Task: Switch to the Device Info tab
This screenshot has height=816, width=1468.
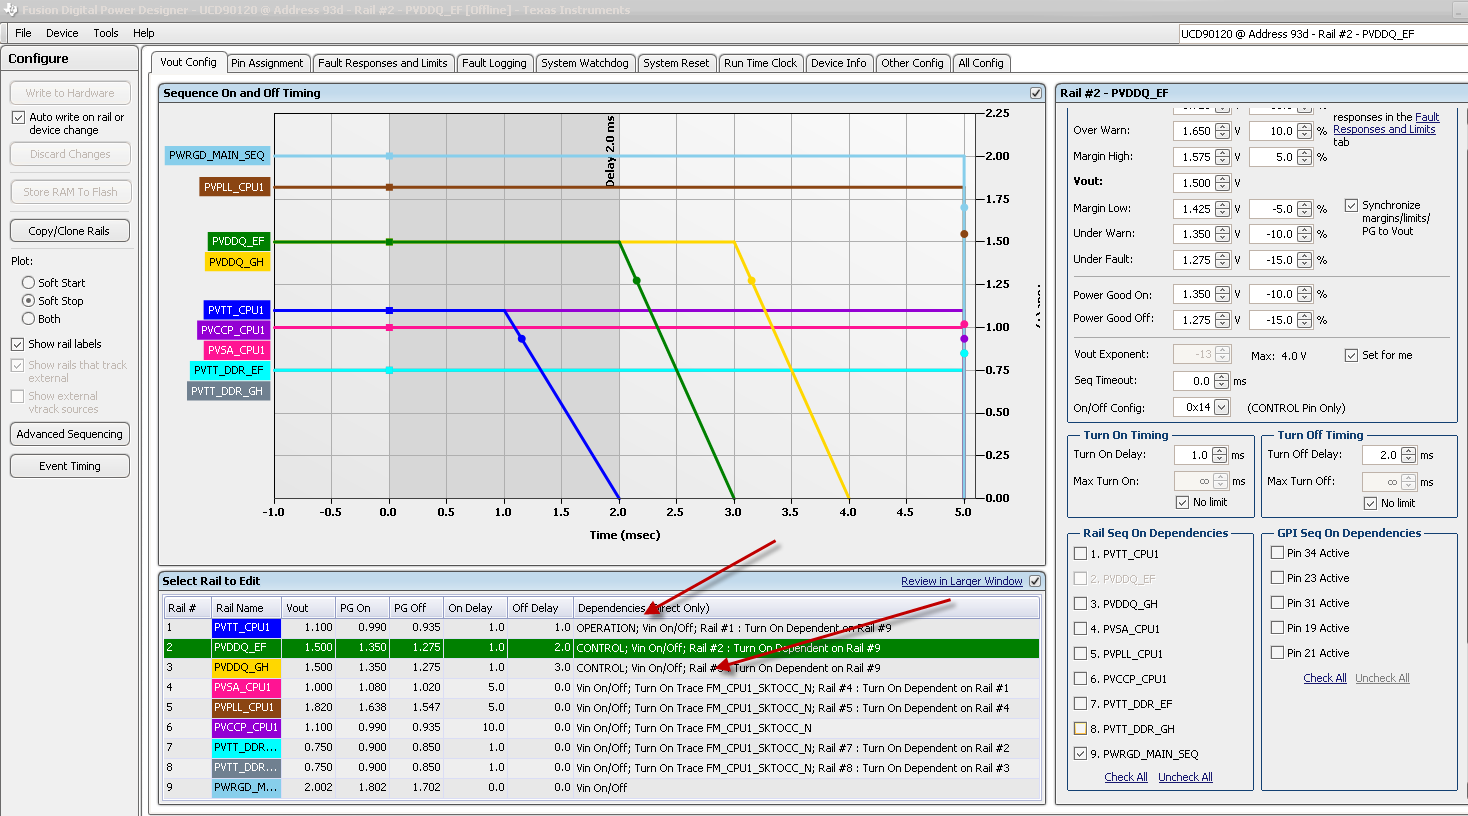Action: click(x=839, y=63)
